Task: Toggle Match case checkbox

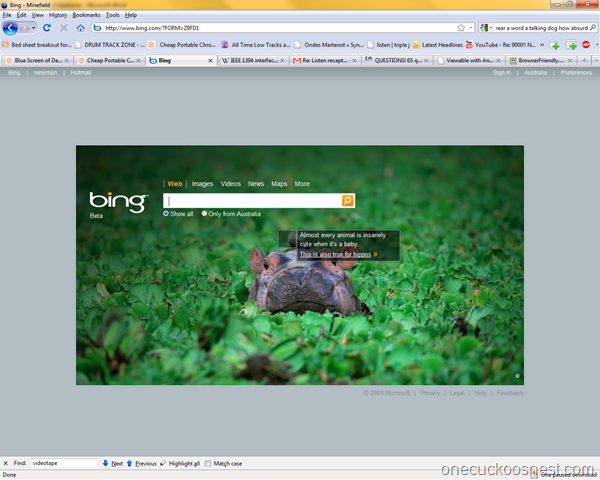Action: 208,464
